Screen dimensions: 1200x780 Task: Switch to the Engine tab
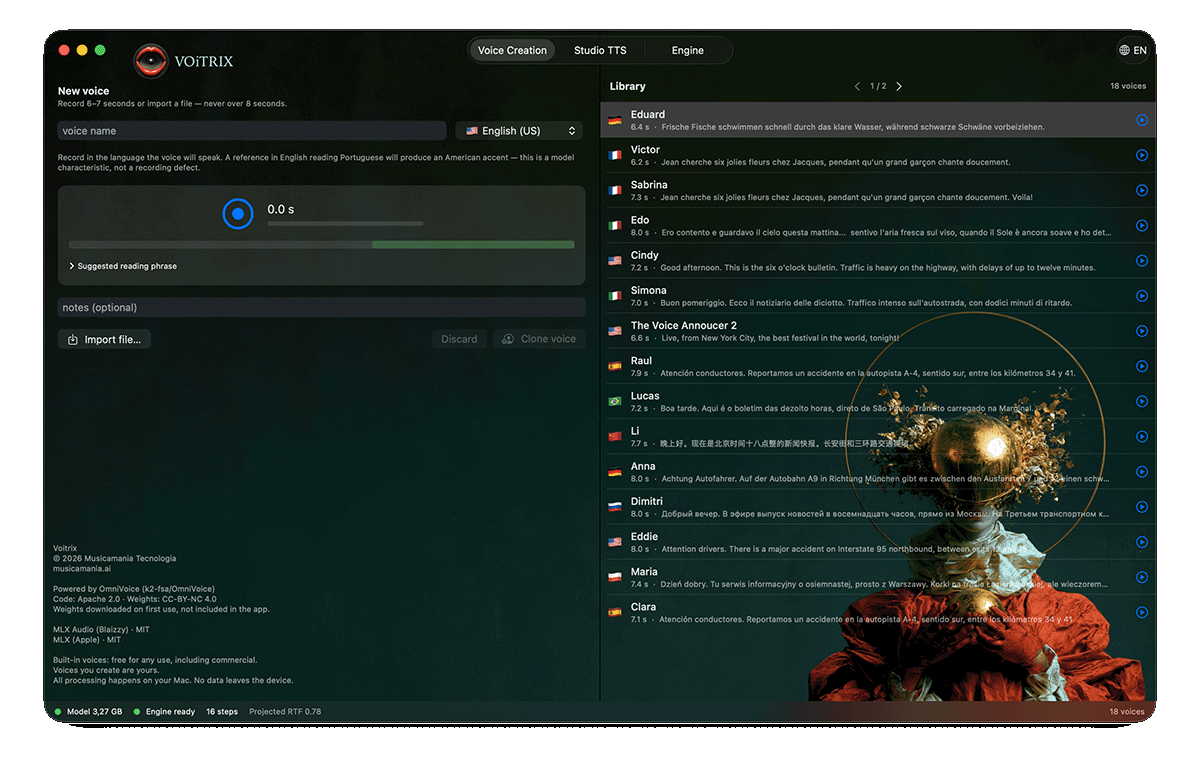(x=688, y=50)
